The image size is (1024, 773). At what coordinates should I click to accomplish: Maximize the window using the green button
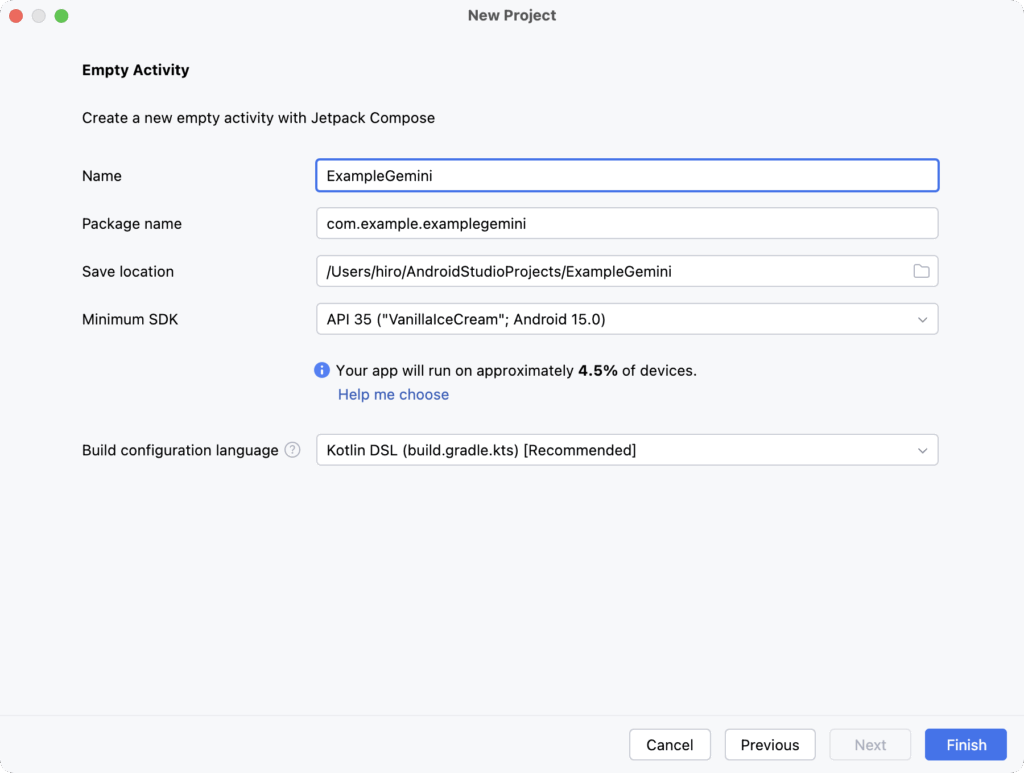click(61, 16)
